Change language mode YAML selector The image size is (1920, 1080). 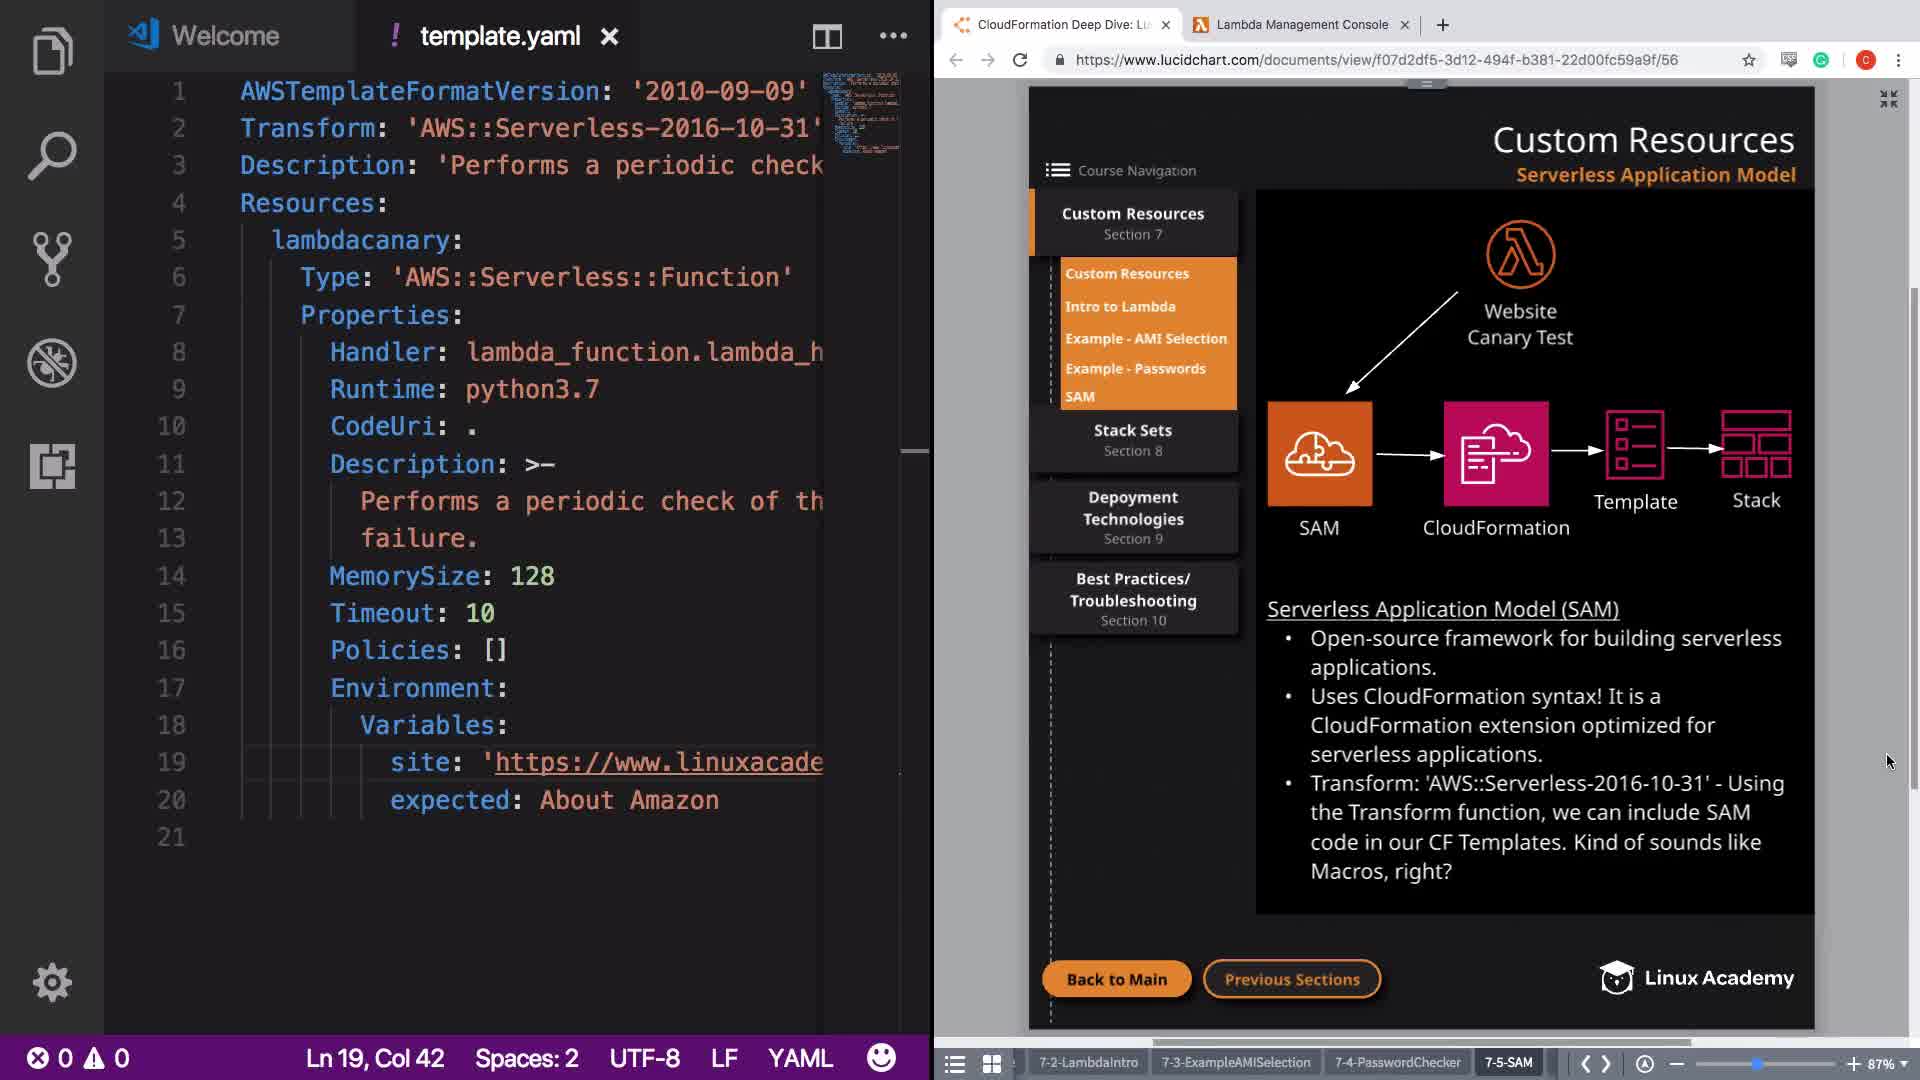tap(800, 1058)
